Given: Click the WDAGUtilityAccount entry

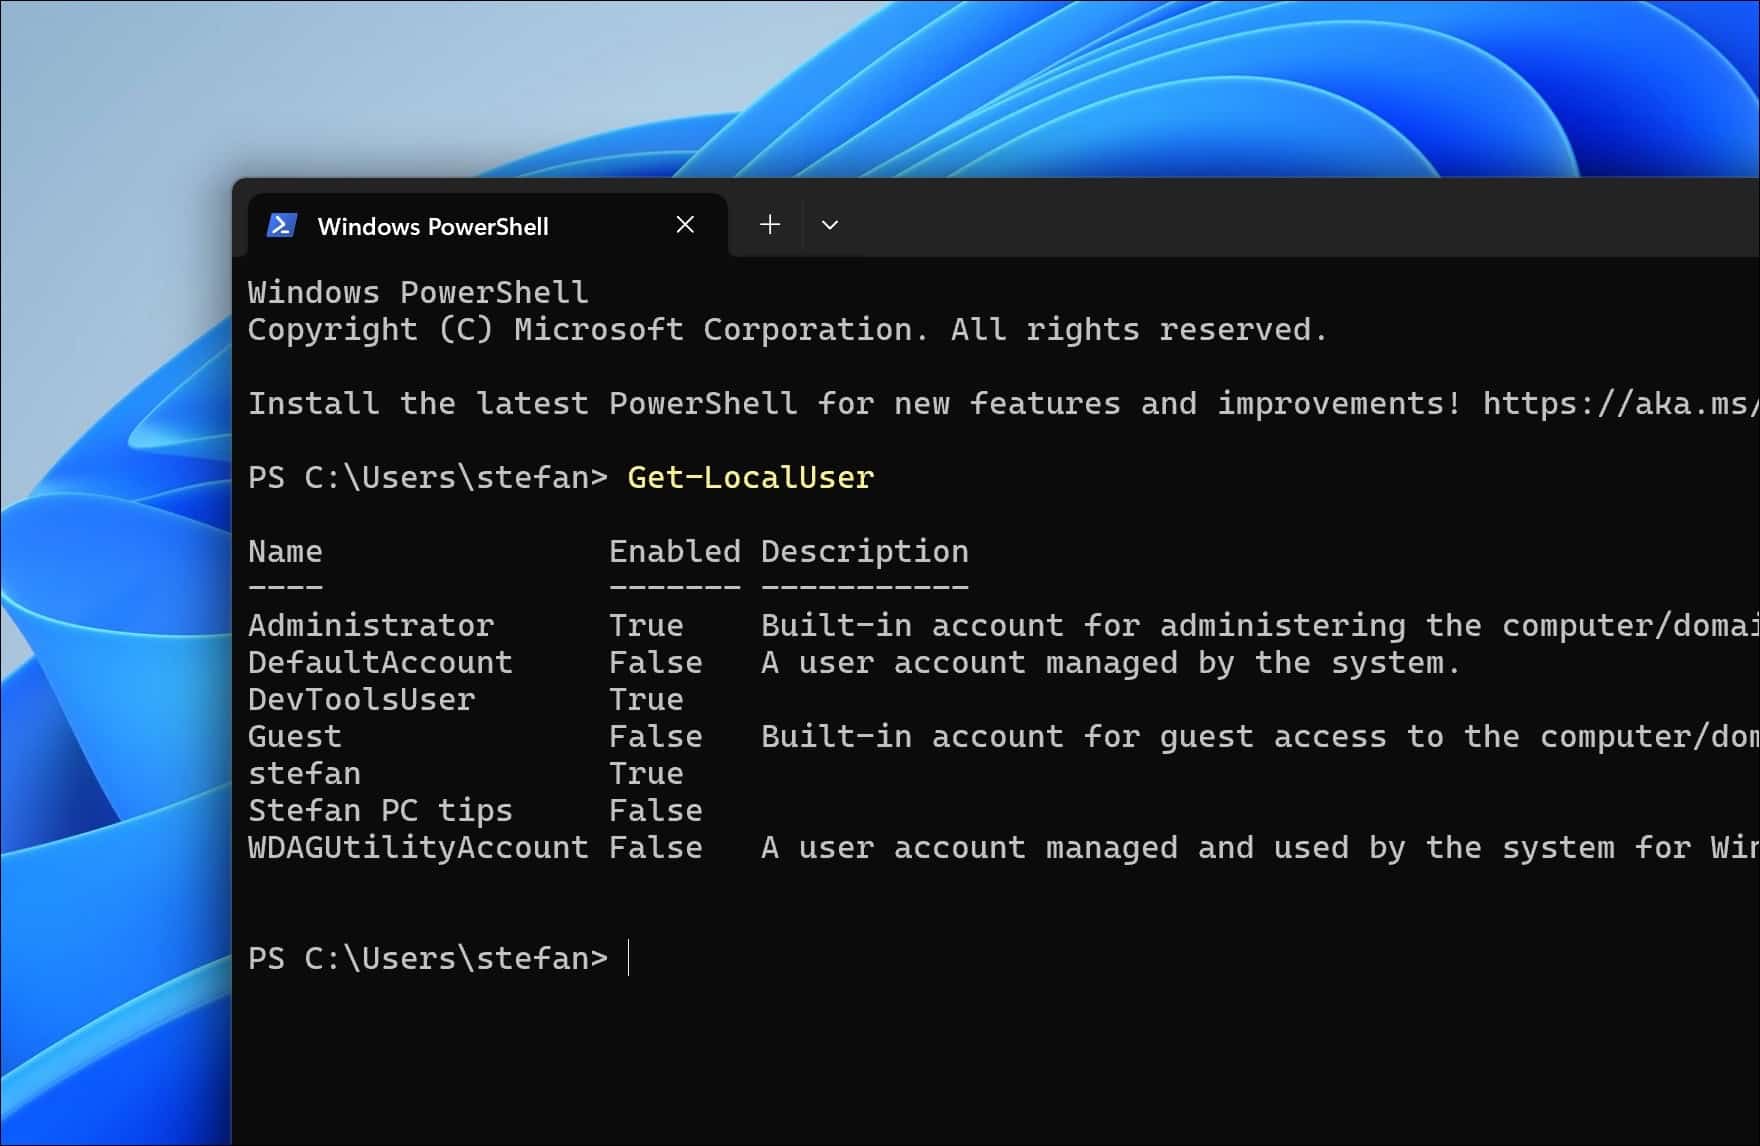Looking at the screenshot, I should point(418,848).
